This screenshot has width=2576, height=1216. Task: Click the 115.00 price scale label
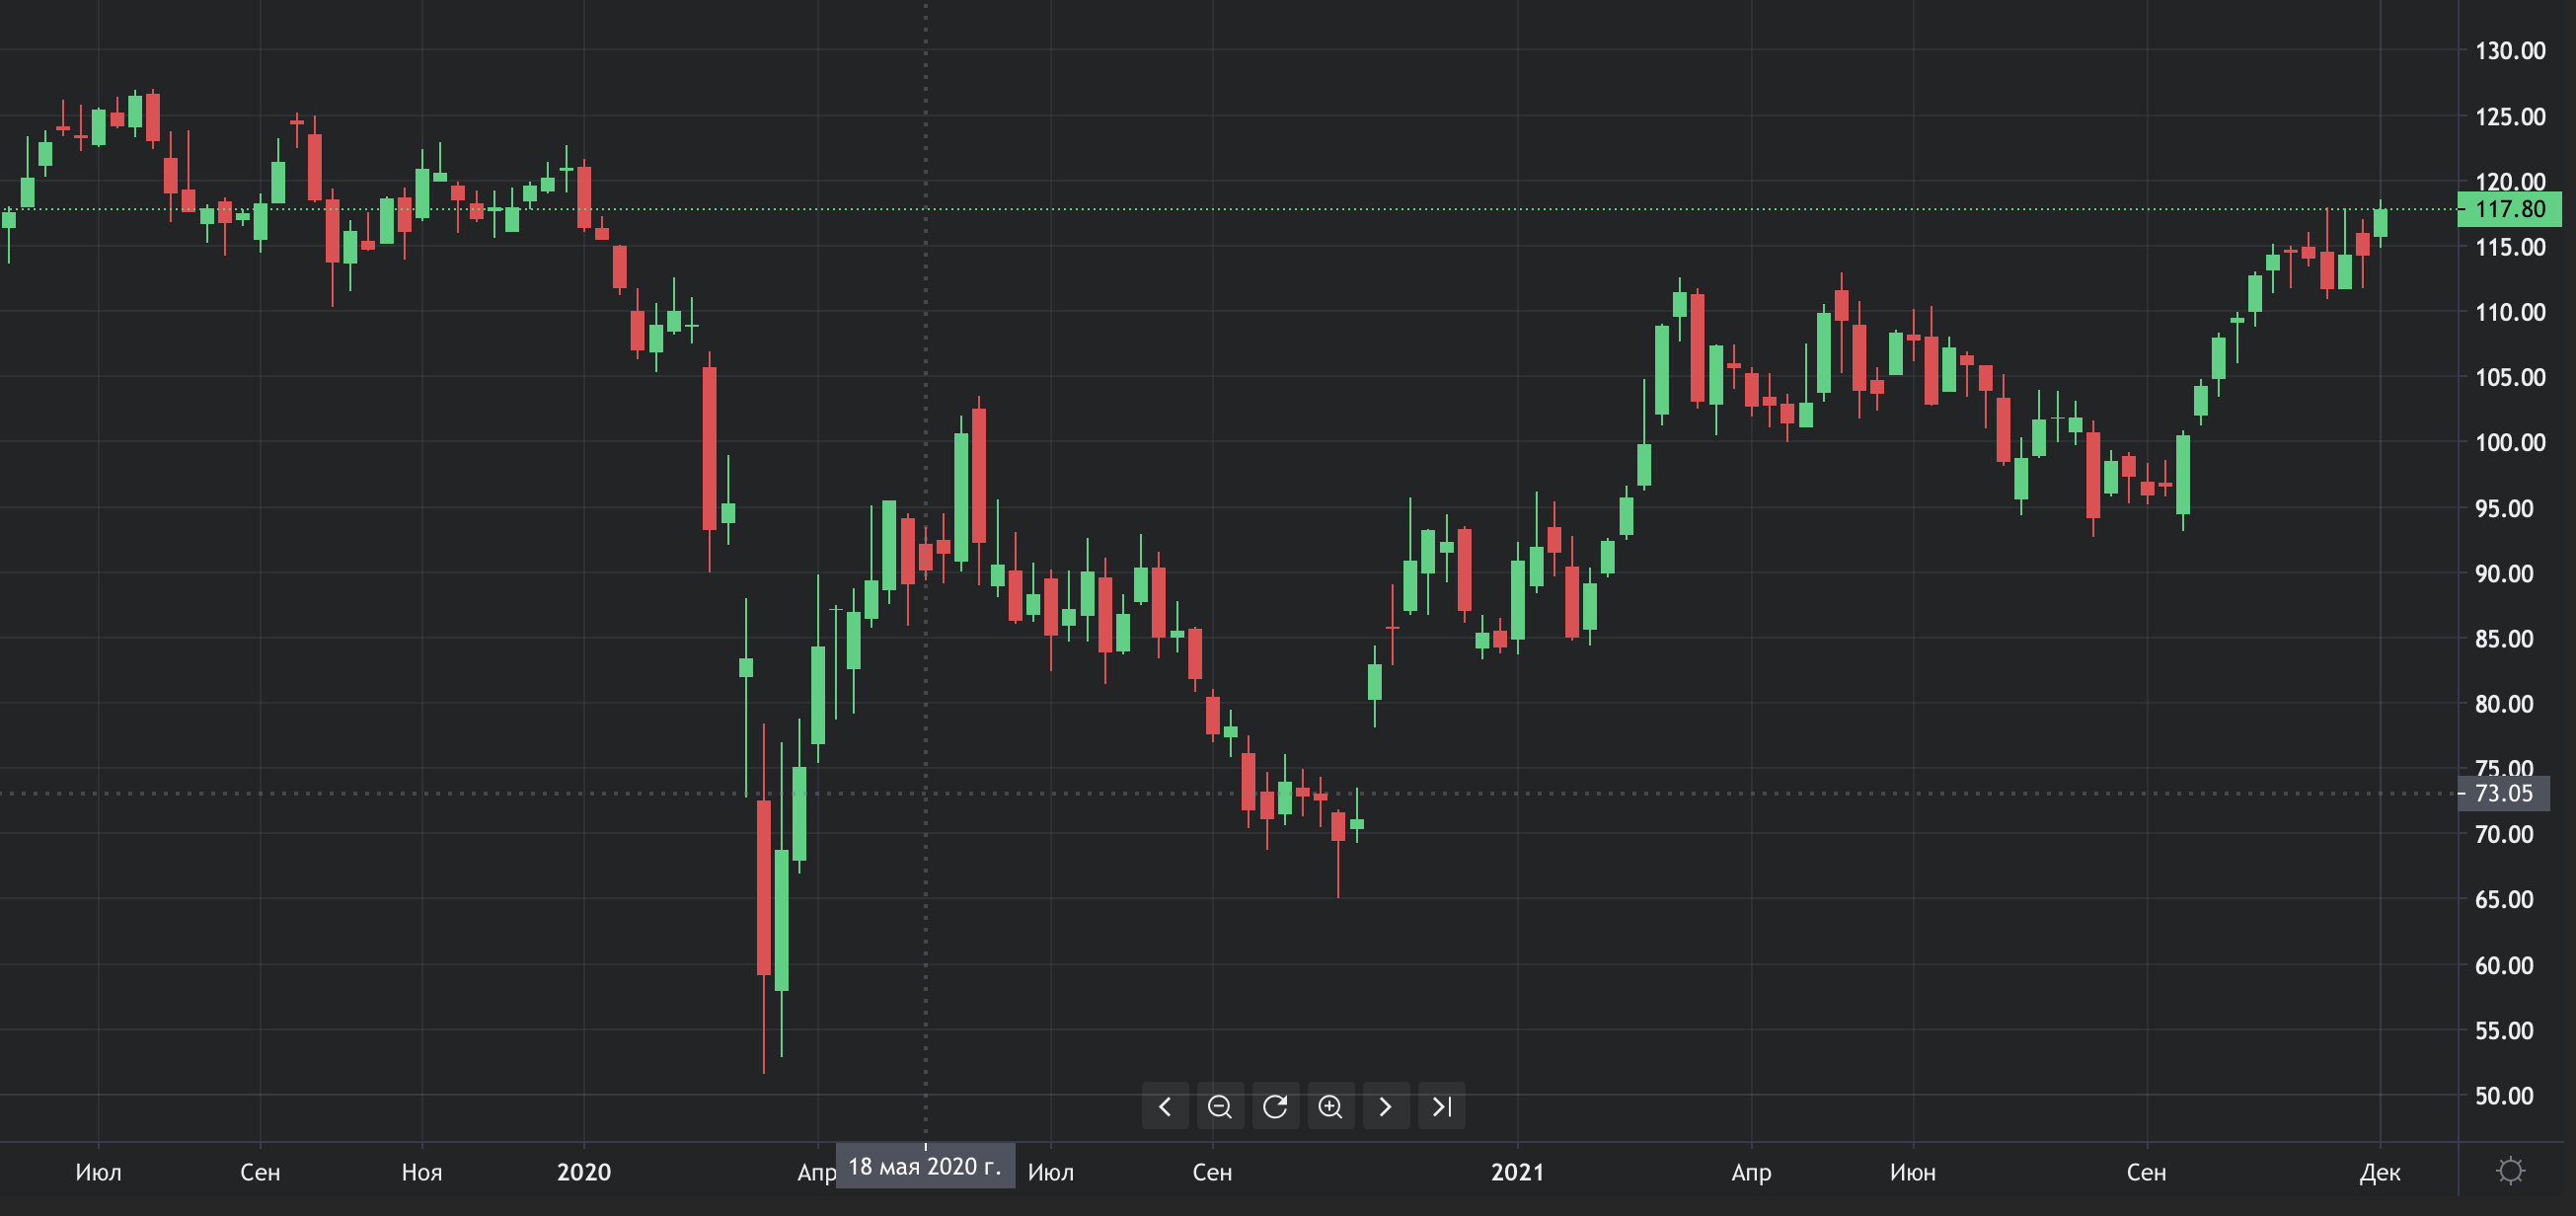pos(2510,247)
